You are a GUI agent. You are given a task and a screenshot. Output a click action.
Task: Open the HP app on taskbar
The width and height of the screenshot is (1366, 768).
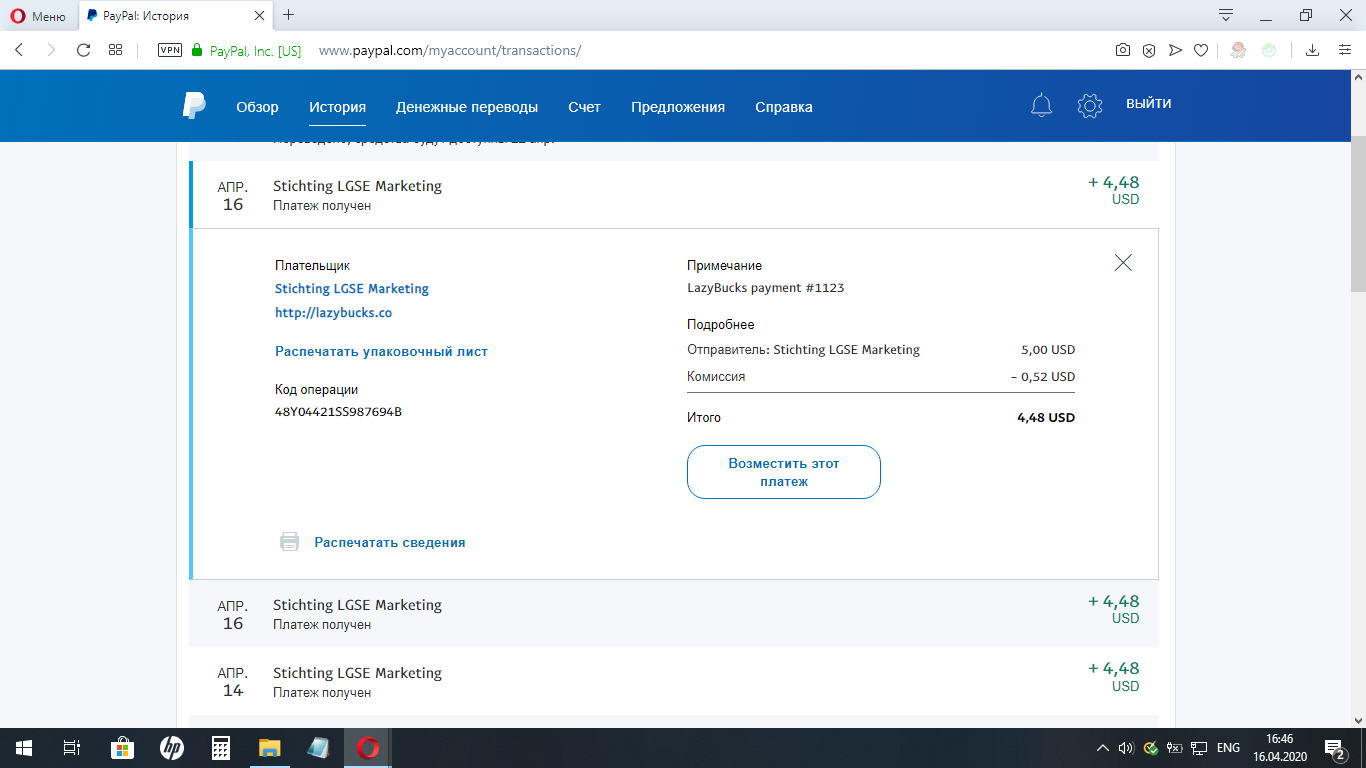click(172, 748)
